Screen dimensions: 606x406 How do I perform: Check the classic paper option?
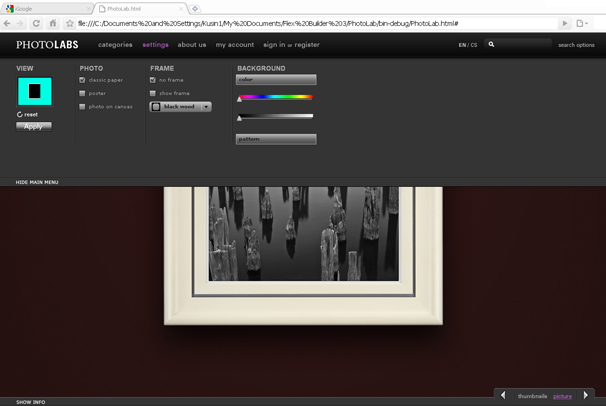coord(82,80)
